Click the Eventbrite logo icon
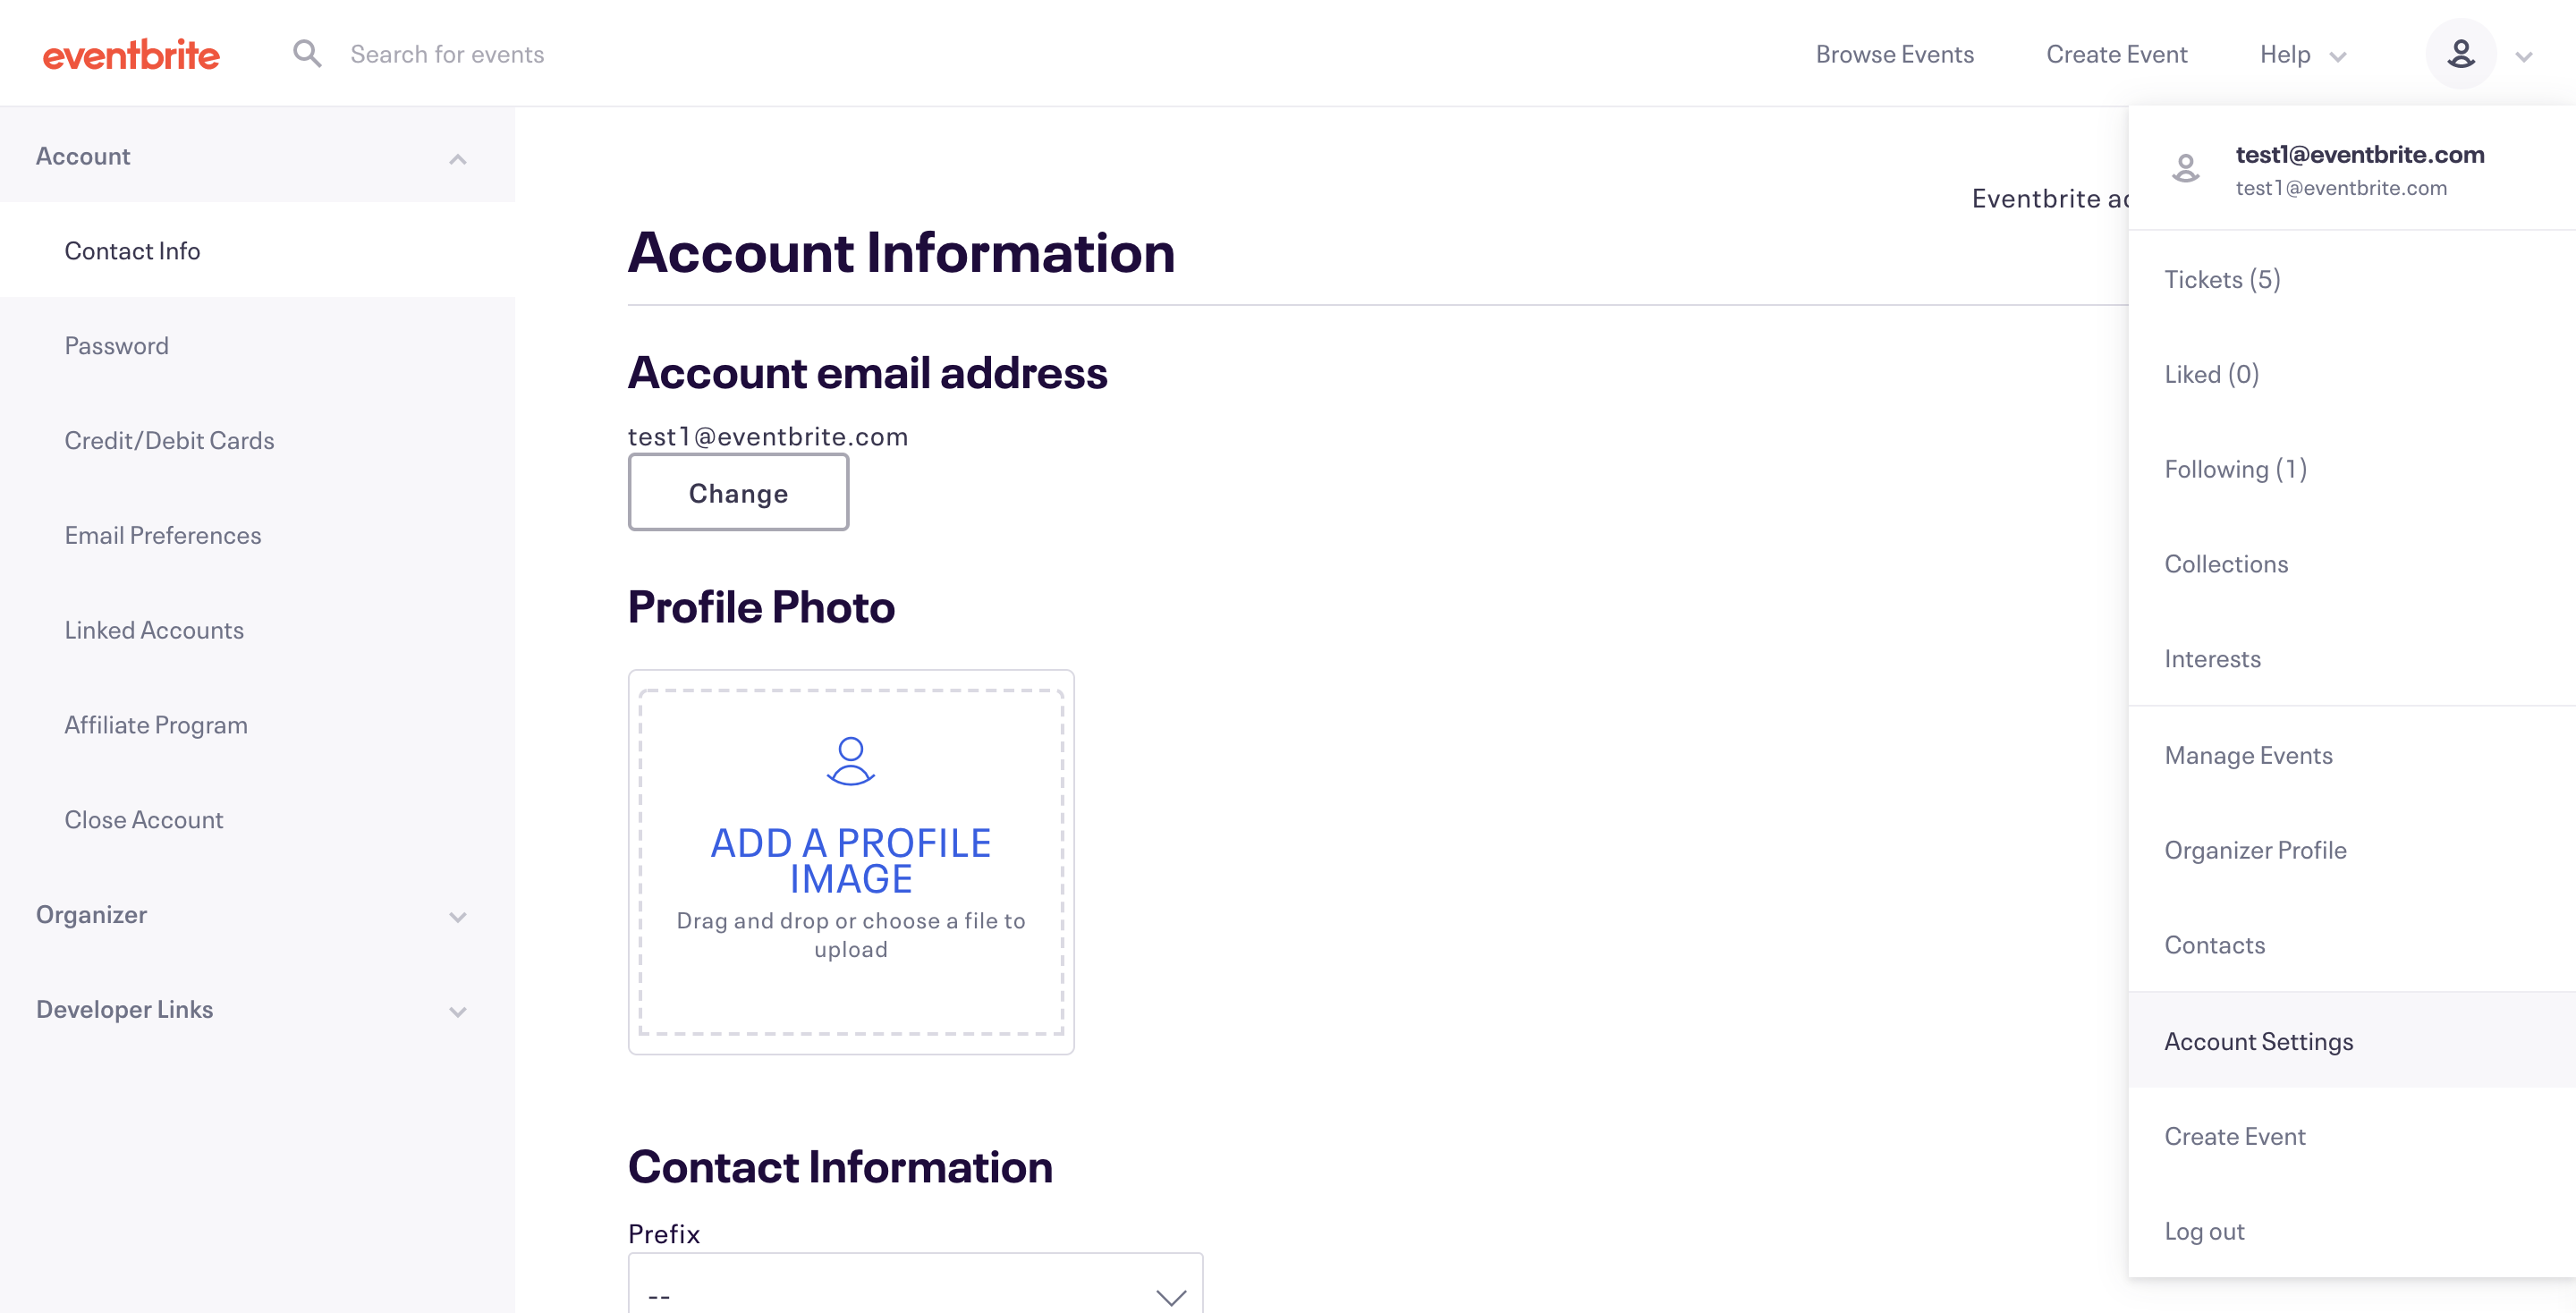 131,52
